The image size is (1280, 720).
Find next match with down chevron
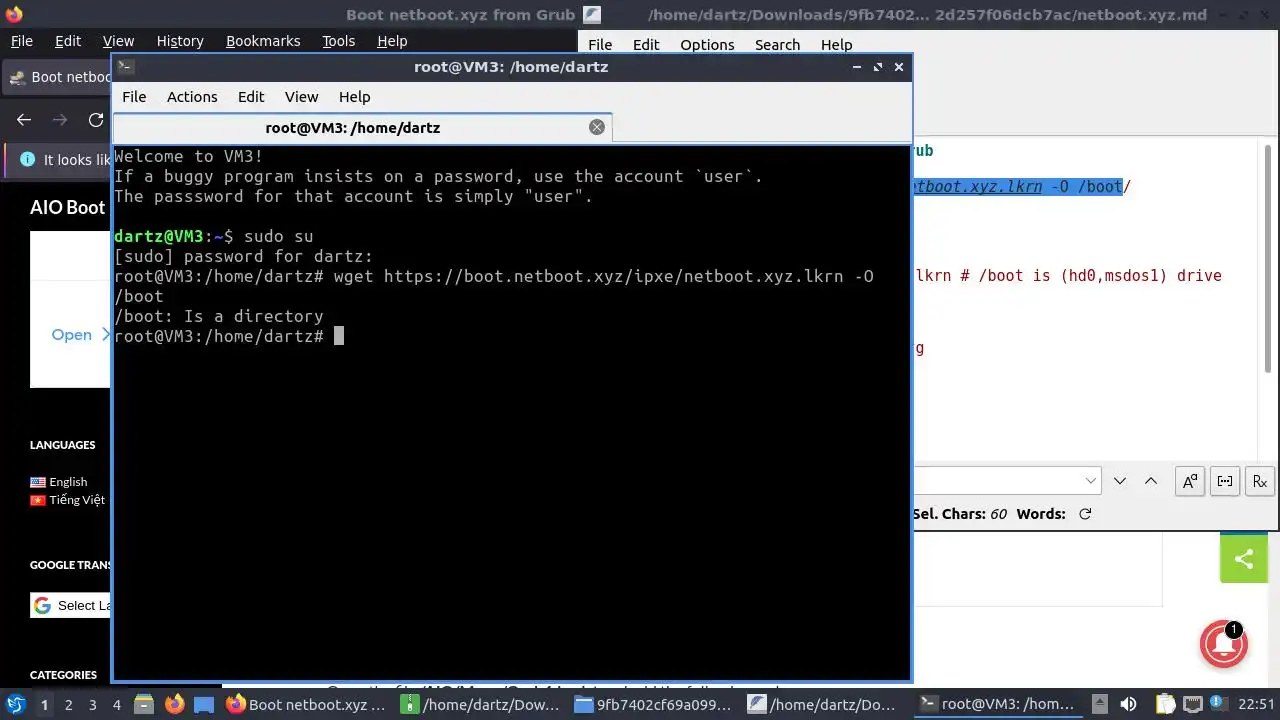click(1120, 481)
